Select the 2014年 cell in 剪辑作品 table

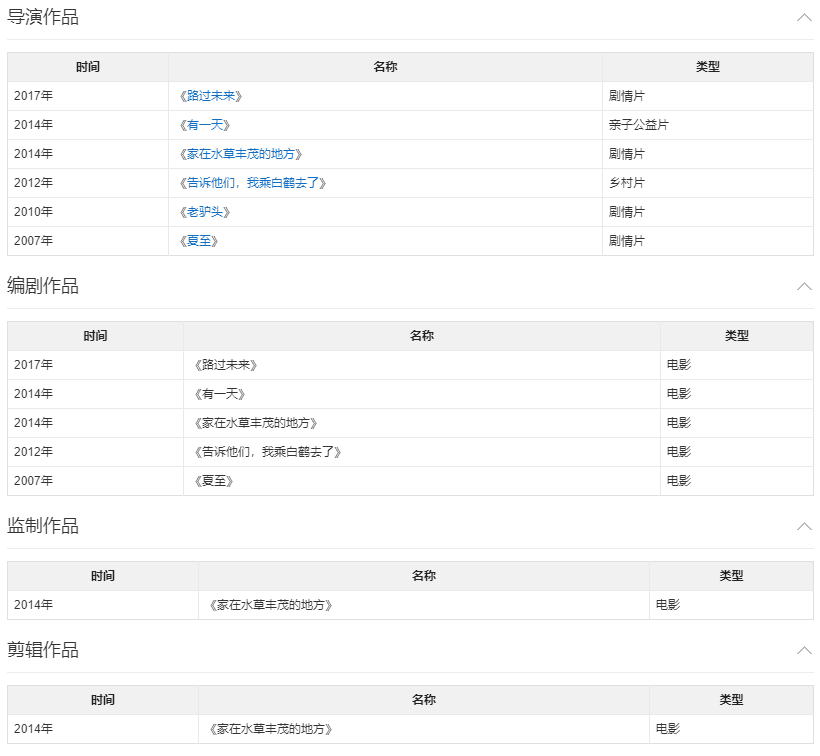(x=103, y=729)
